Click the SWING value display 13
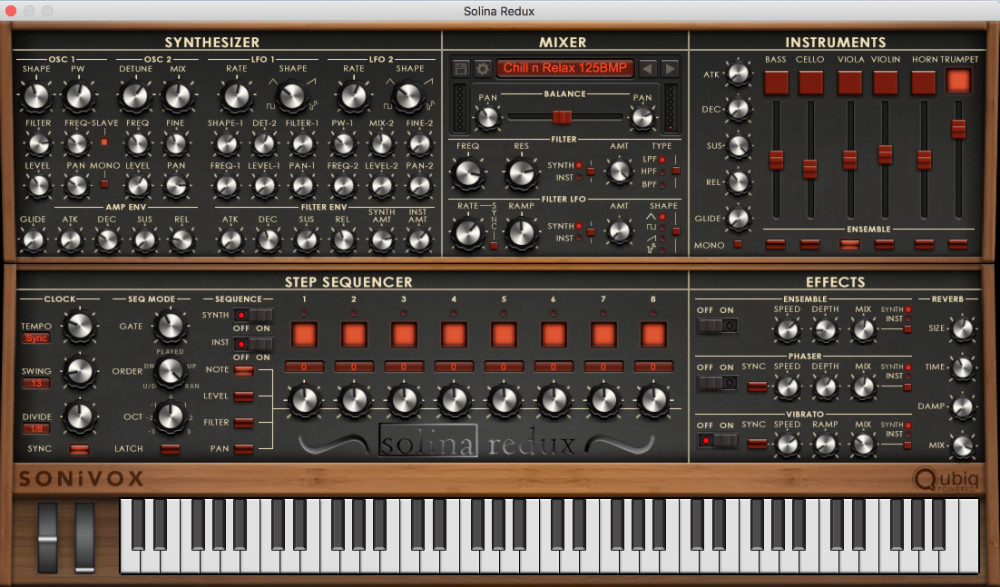Screen dimensions: 1000x587 [x=36, y=383]
